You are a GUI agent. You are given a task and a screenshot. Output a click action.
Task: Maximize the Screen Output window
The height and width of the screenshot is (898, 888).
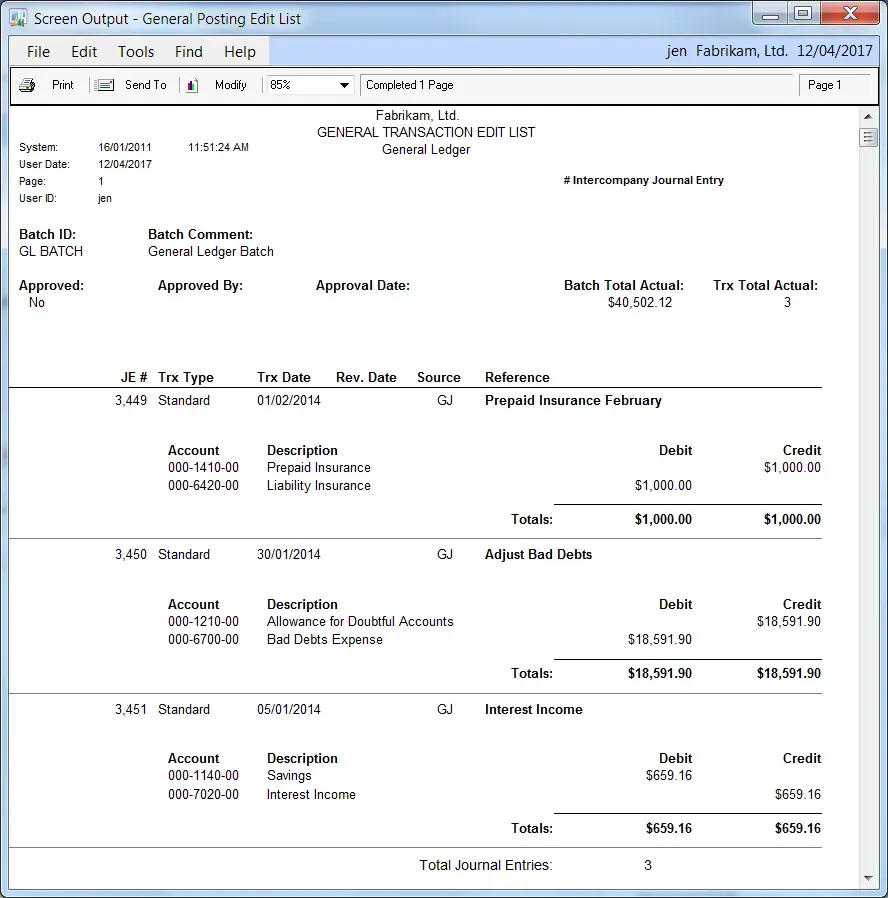(x=802, y=14)
